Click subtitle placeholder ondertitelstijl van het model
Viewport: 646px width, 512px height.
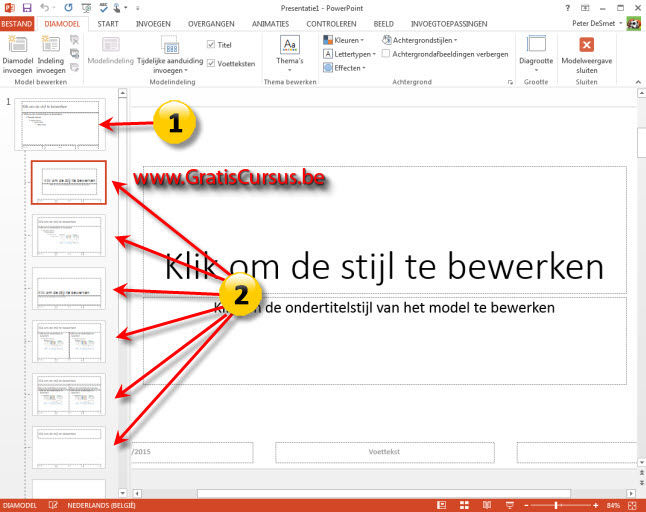tap(384, 341)
